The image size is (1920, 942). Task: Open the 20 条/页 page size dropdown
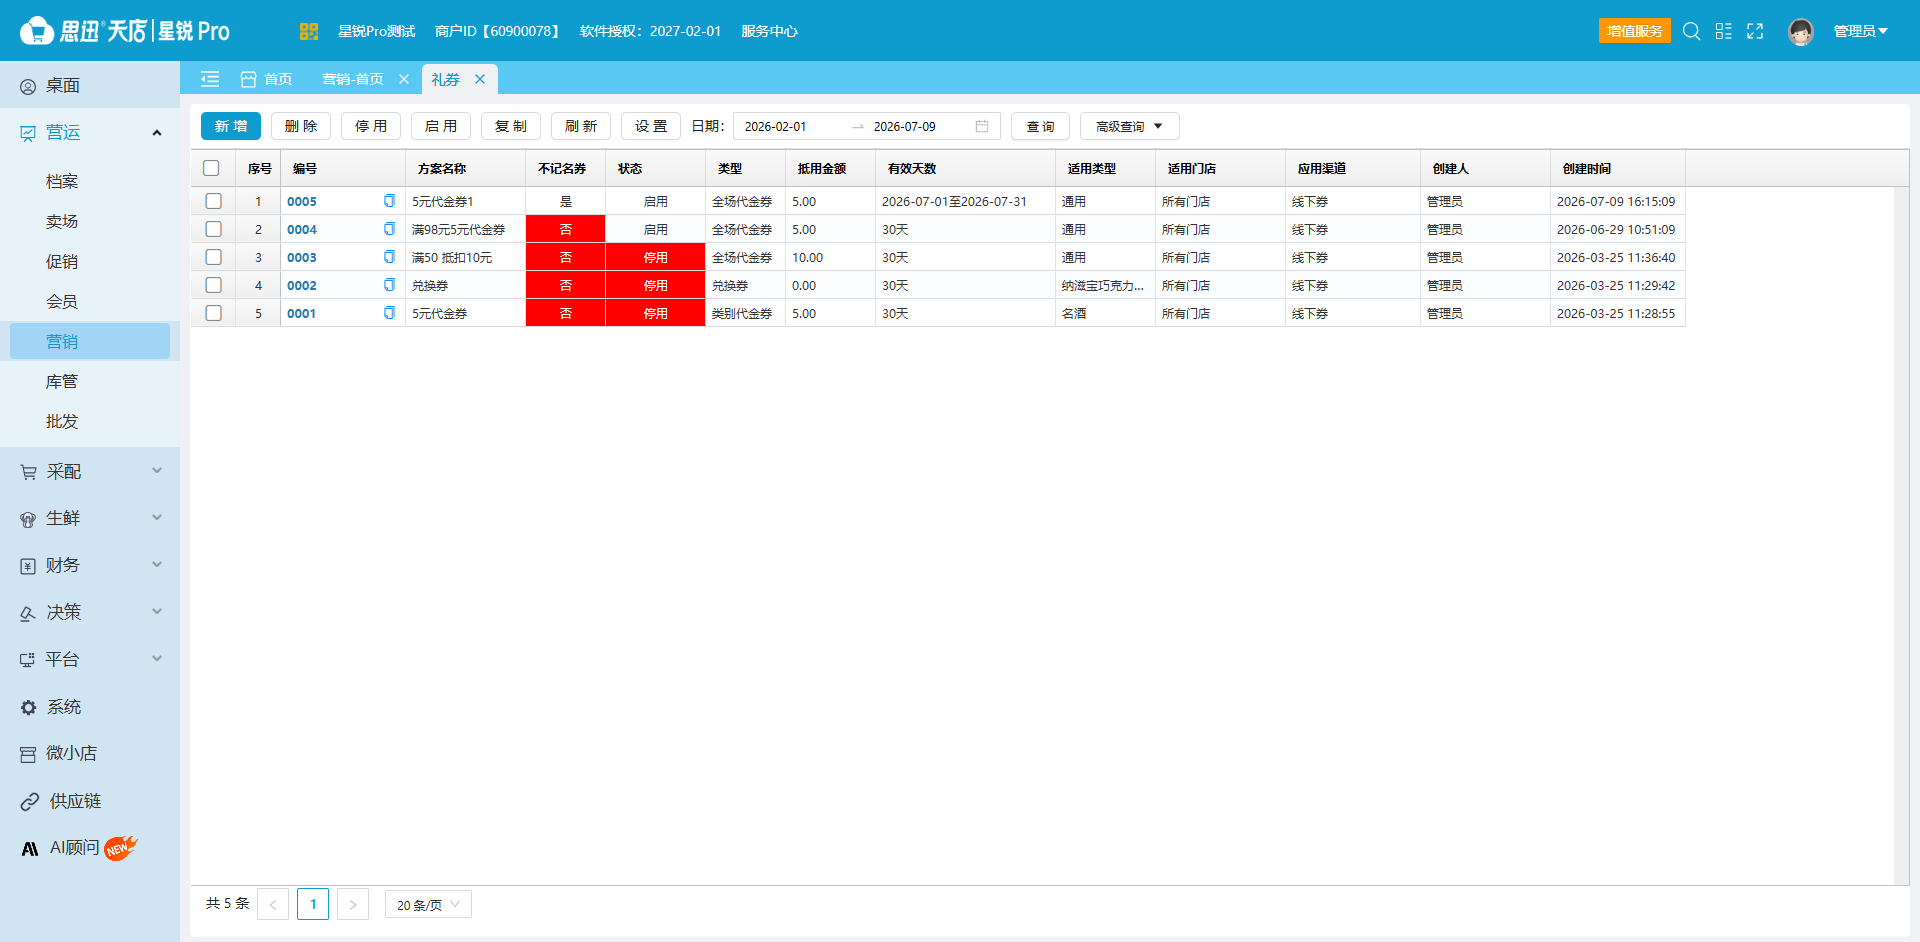pyautogui.click(x=428, y=904)
